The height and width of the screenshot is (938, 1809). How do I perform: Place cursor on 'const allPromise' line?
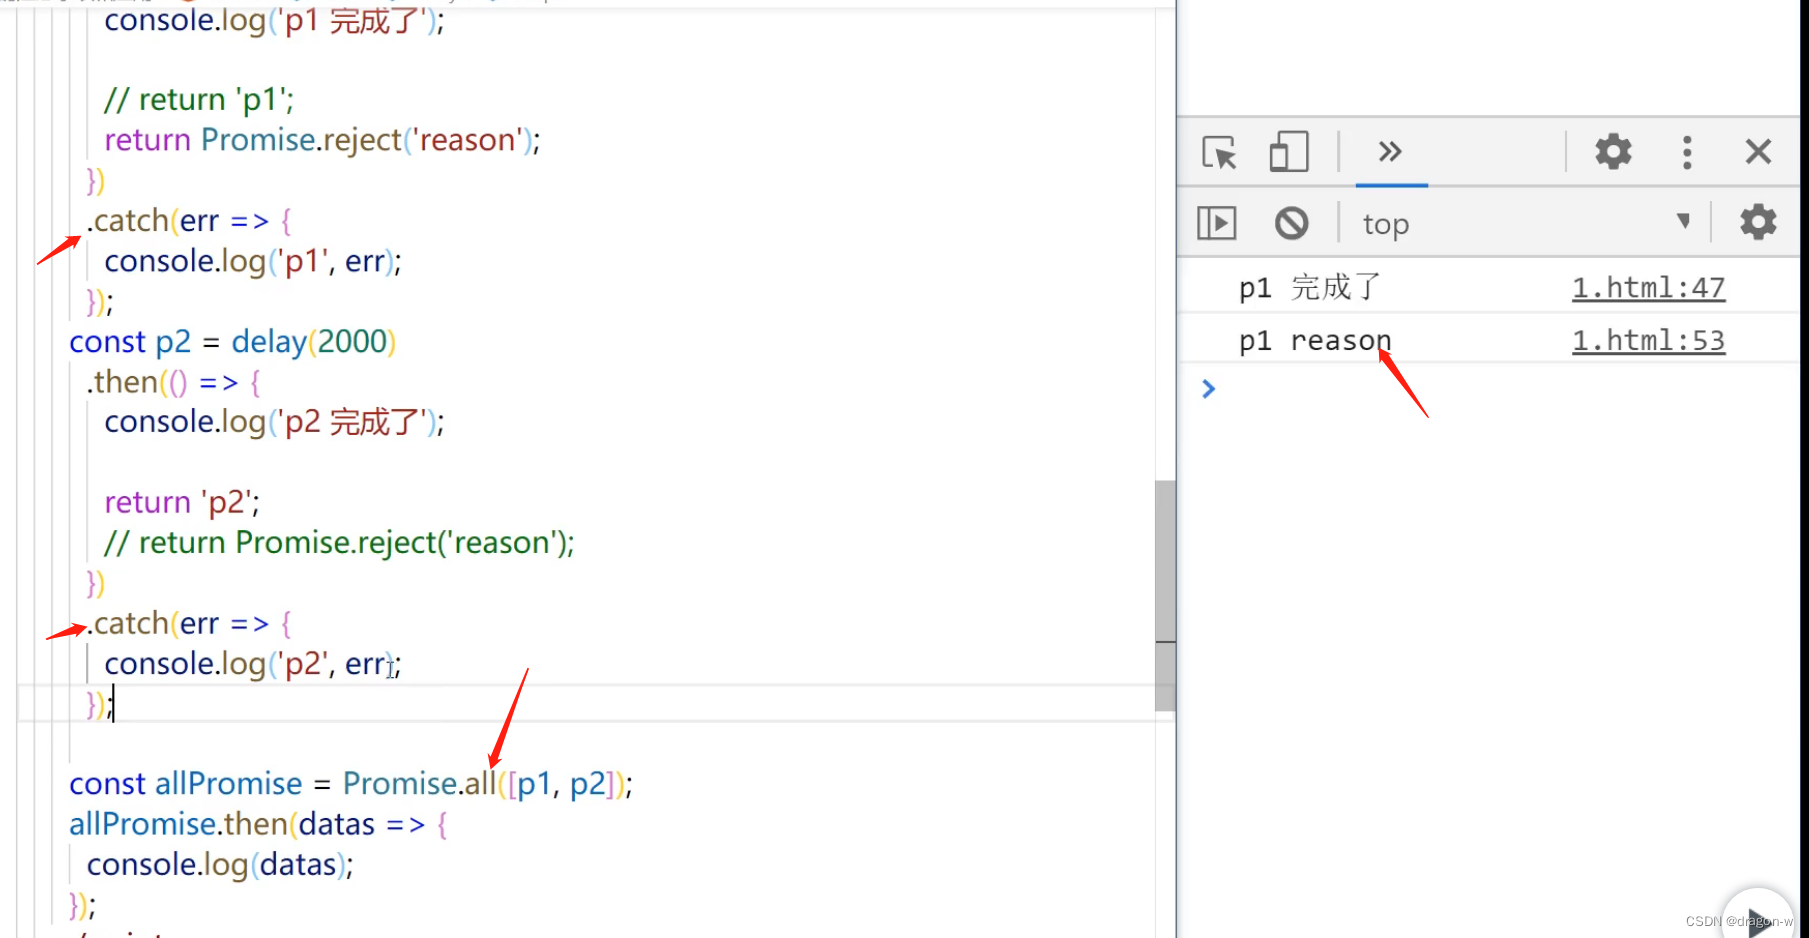point(351,783)
